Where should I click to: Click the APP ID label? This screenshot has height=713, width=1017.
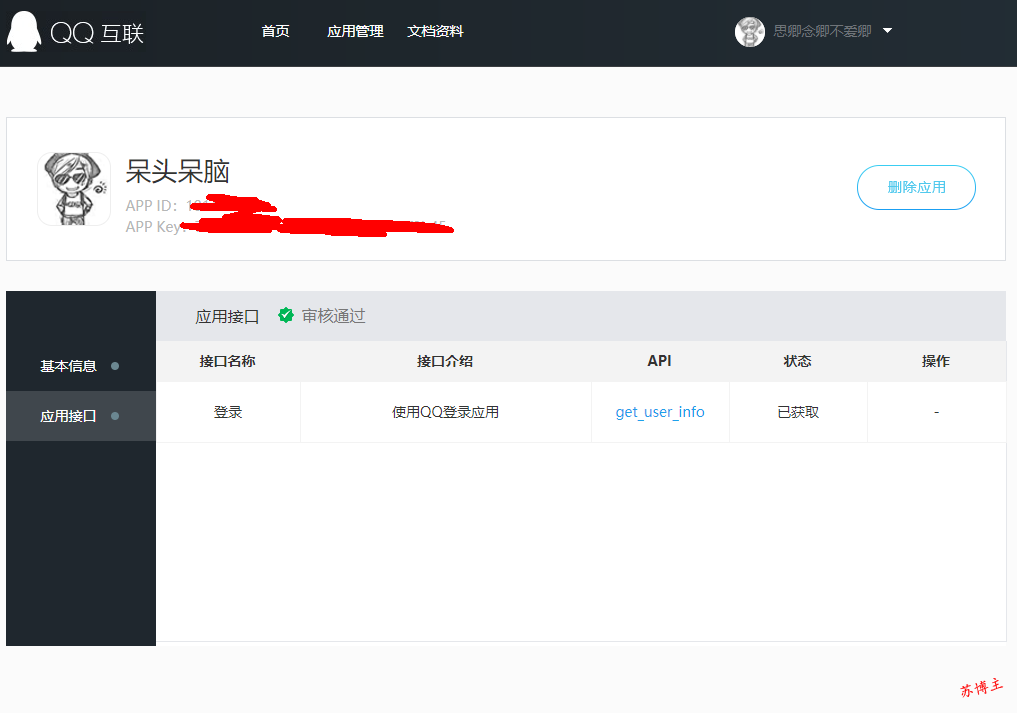tap(151, 206)
